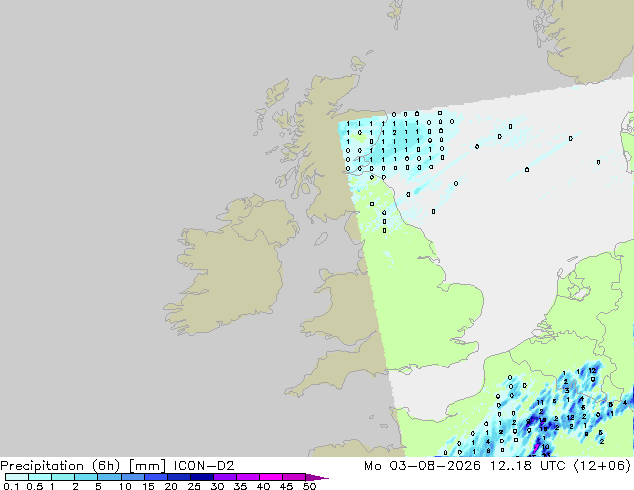Click the "20" legend label
Image resolution: width=634 pixels, height=490 pixels.
coord(171,486)
